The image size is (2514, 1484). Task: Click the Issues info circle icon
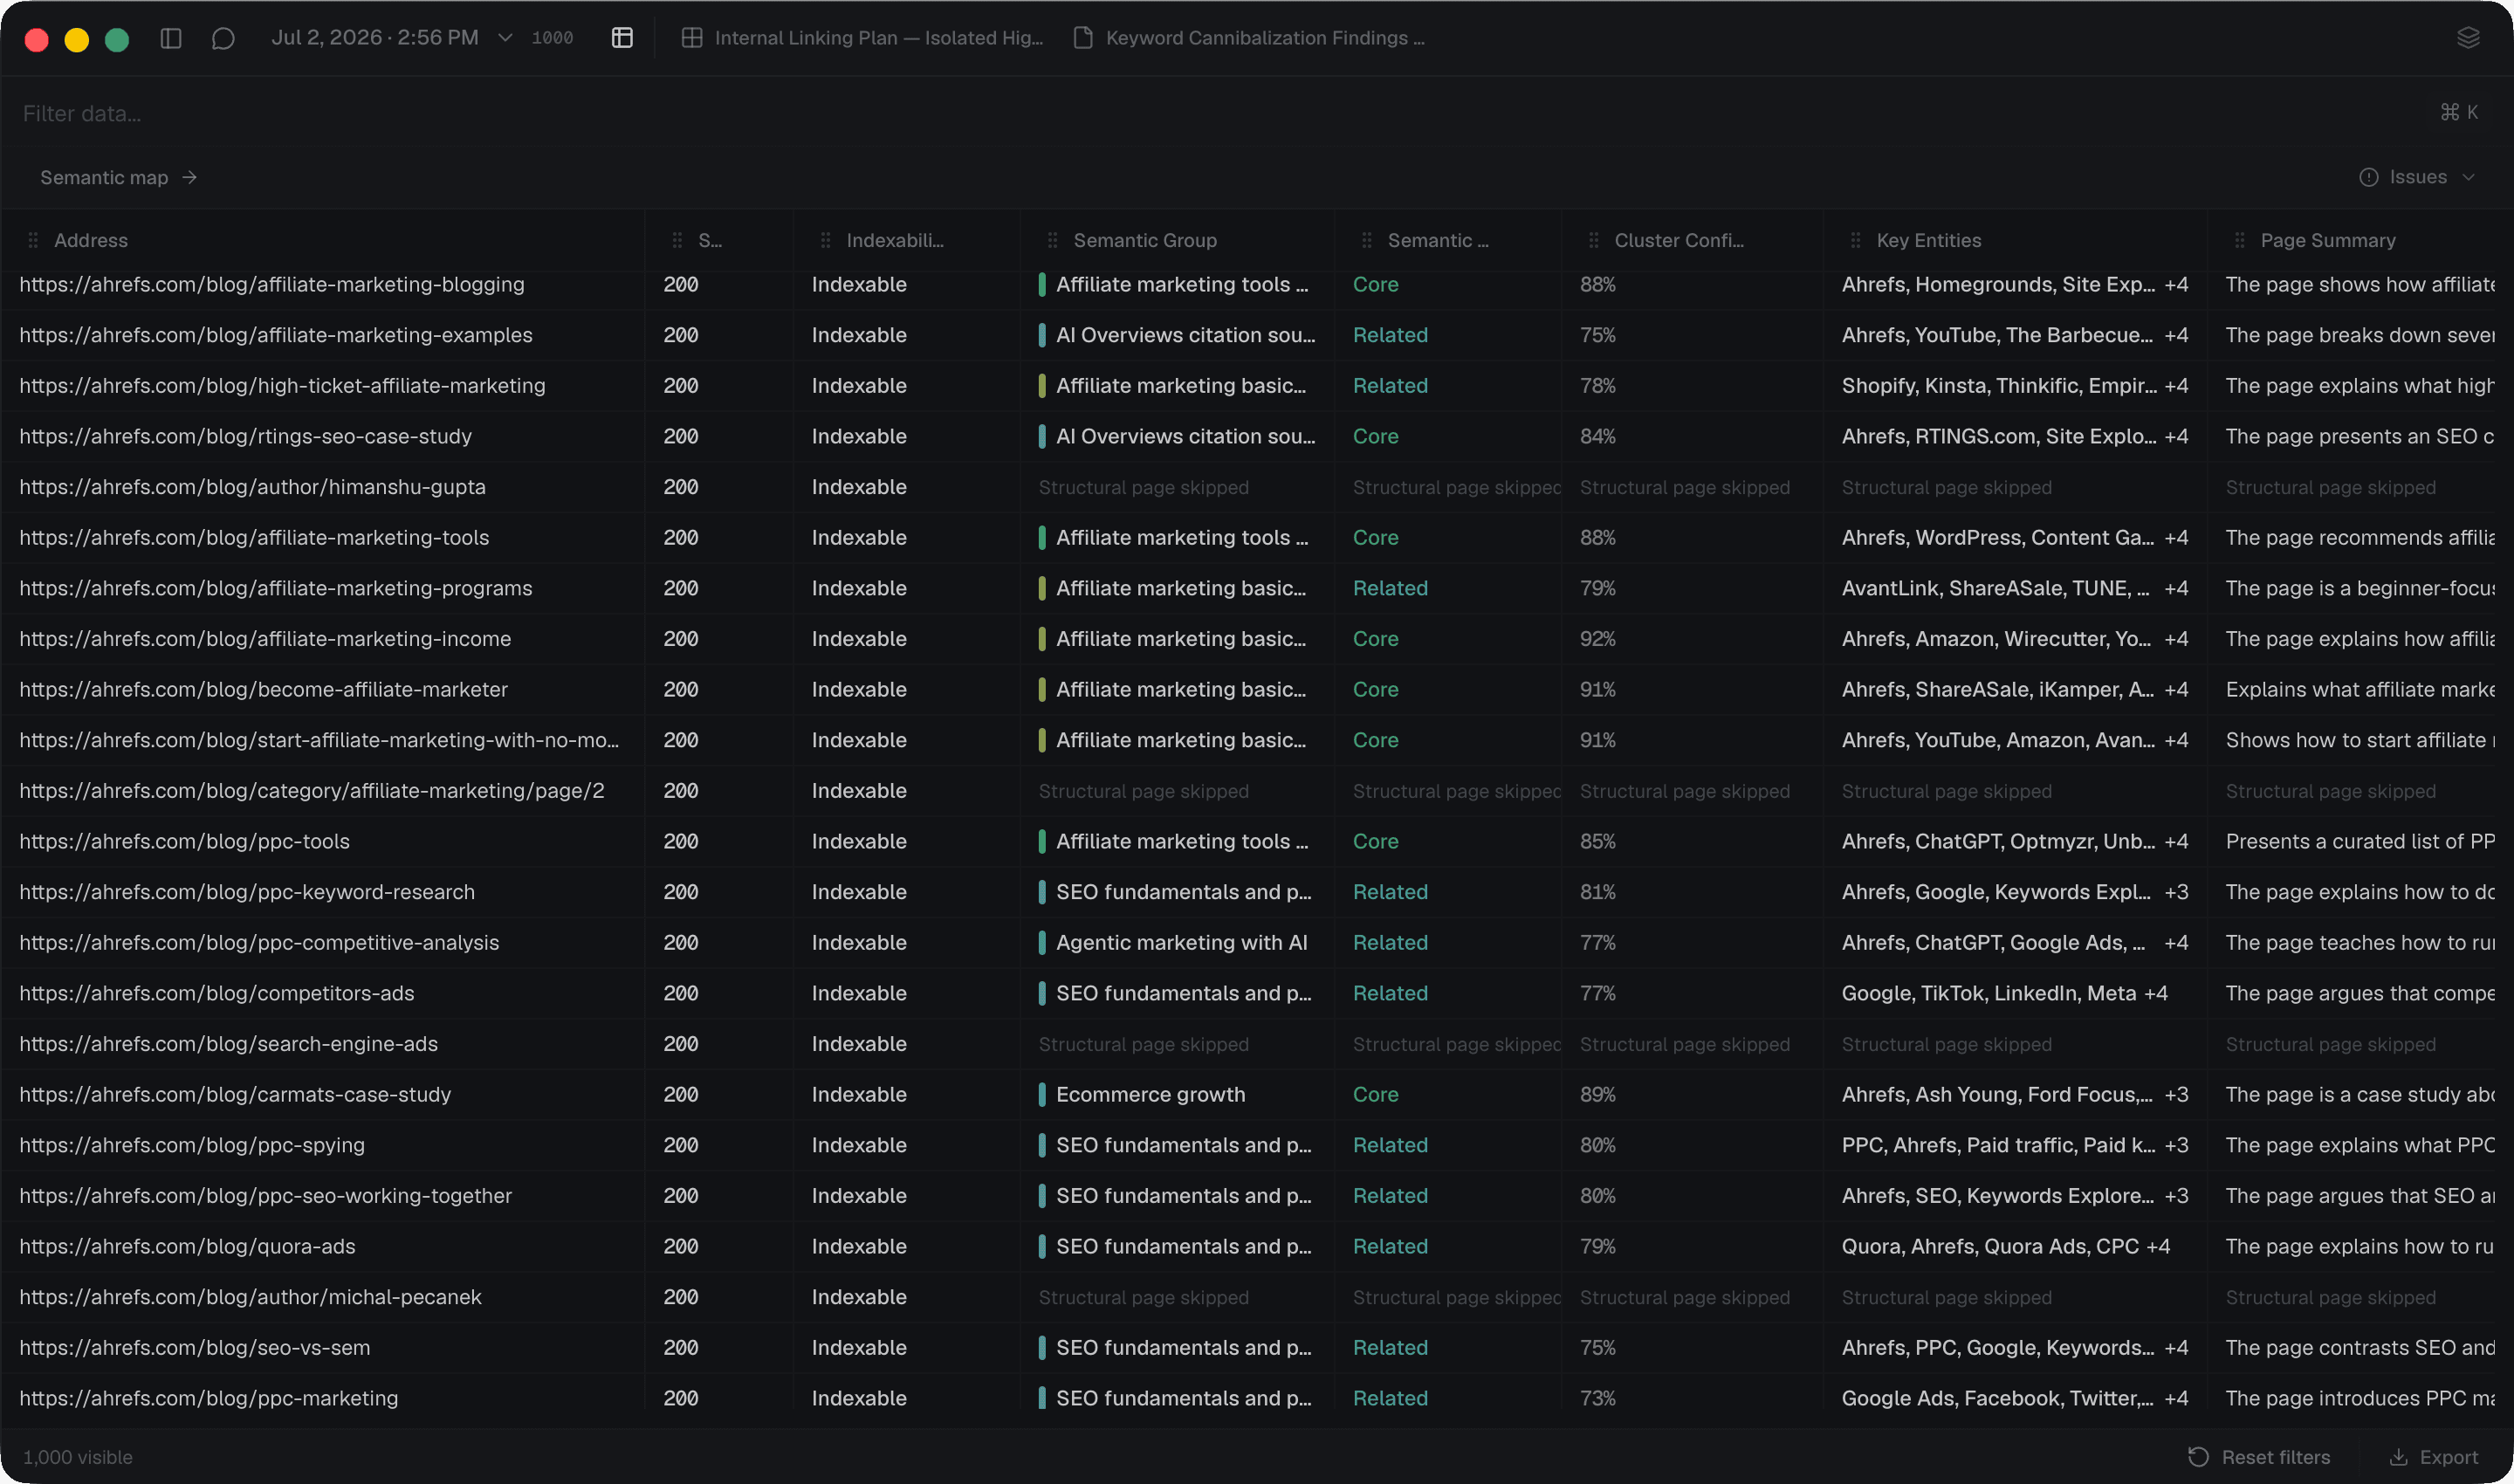tap(2369, 177)
